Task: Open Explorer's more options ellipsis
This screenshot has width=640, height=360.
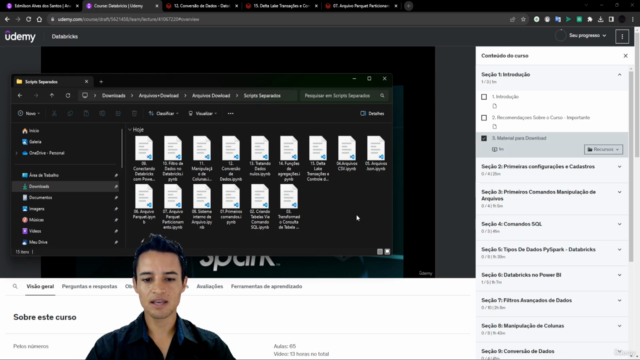Action: coord(231,113)
